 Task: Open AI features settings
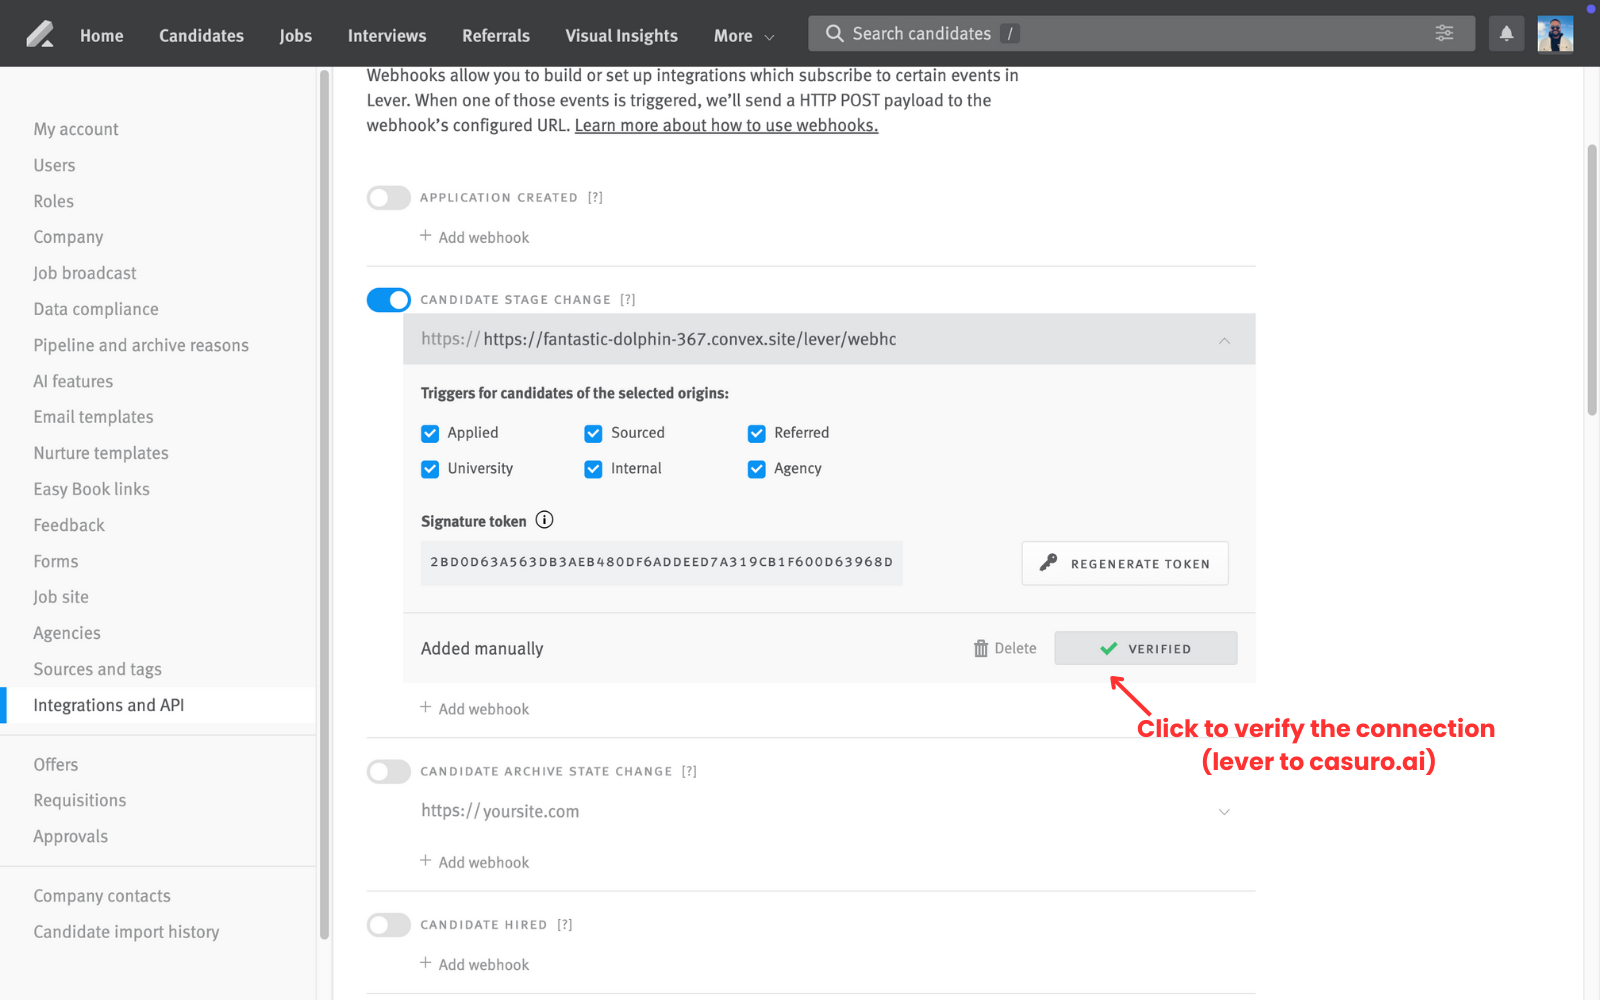coord(73,381)
